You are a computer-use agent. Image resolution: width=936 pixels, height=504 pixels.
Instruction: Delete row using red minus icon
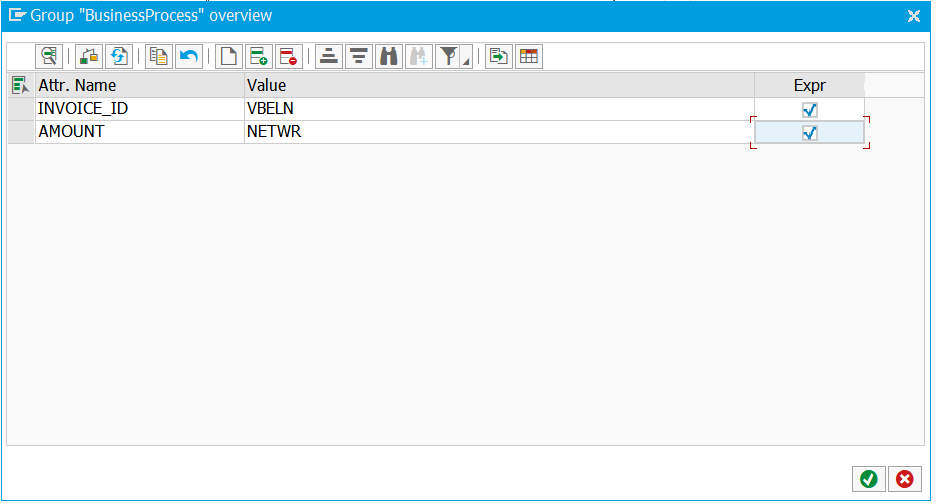point(288,57)
